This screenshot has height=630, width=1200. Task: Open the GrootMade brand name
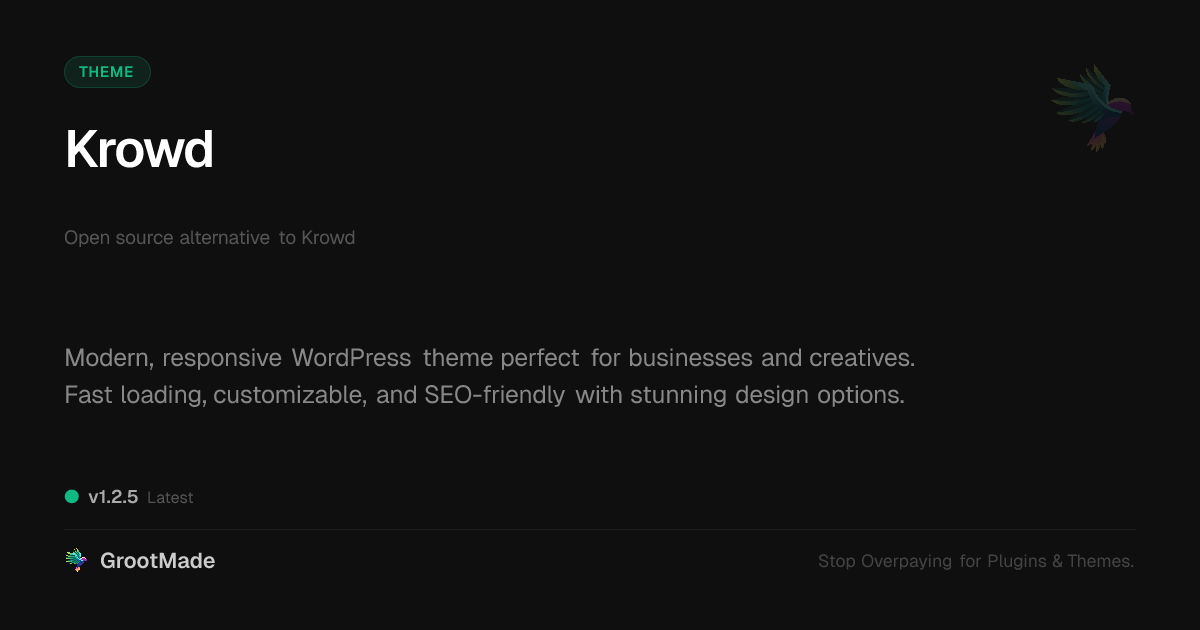(157, 561)
